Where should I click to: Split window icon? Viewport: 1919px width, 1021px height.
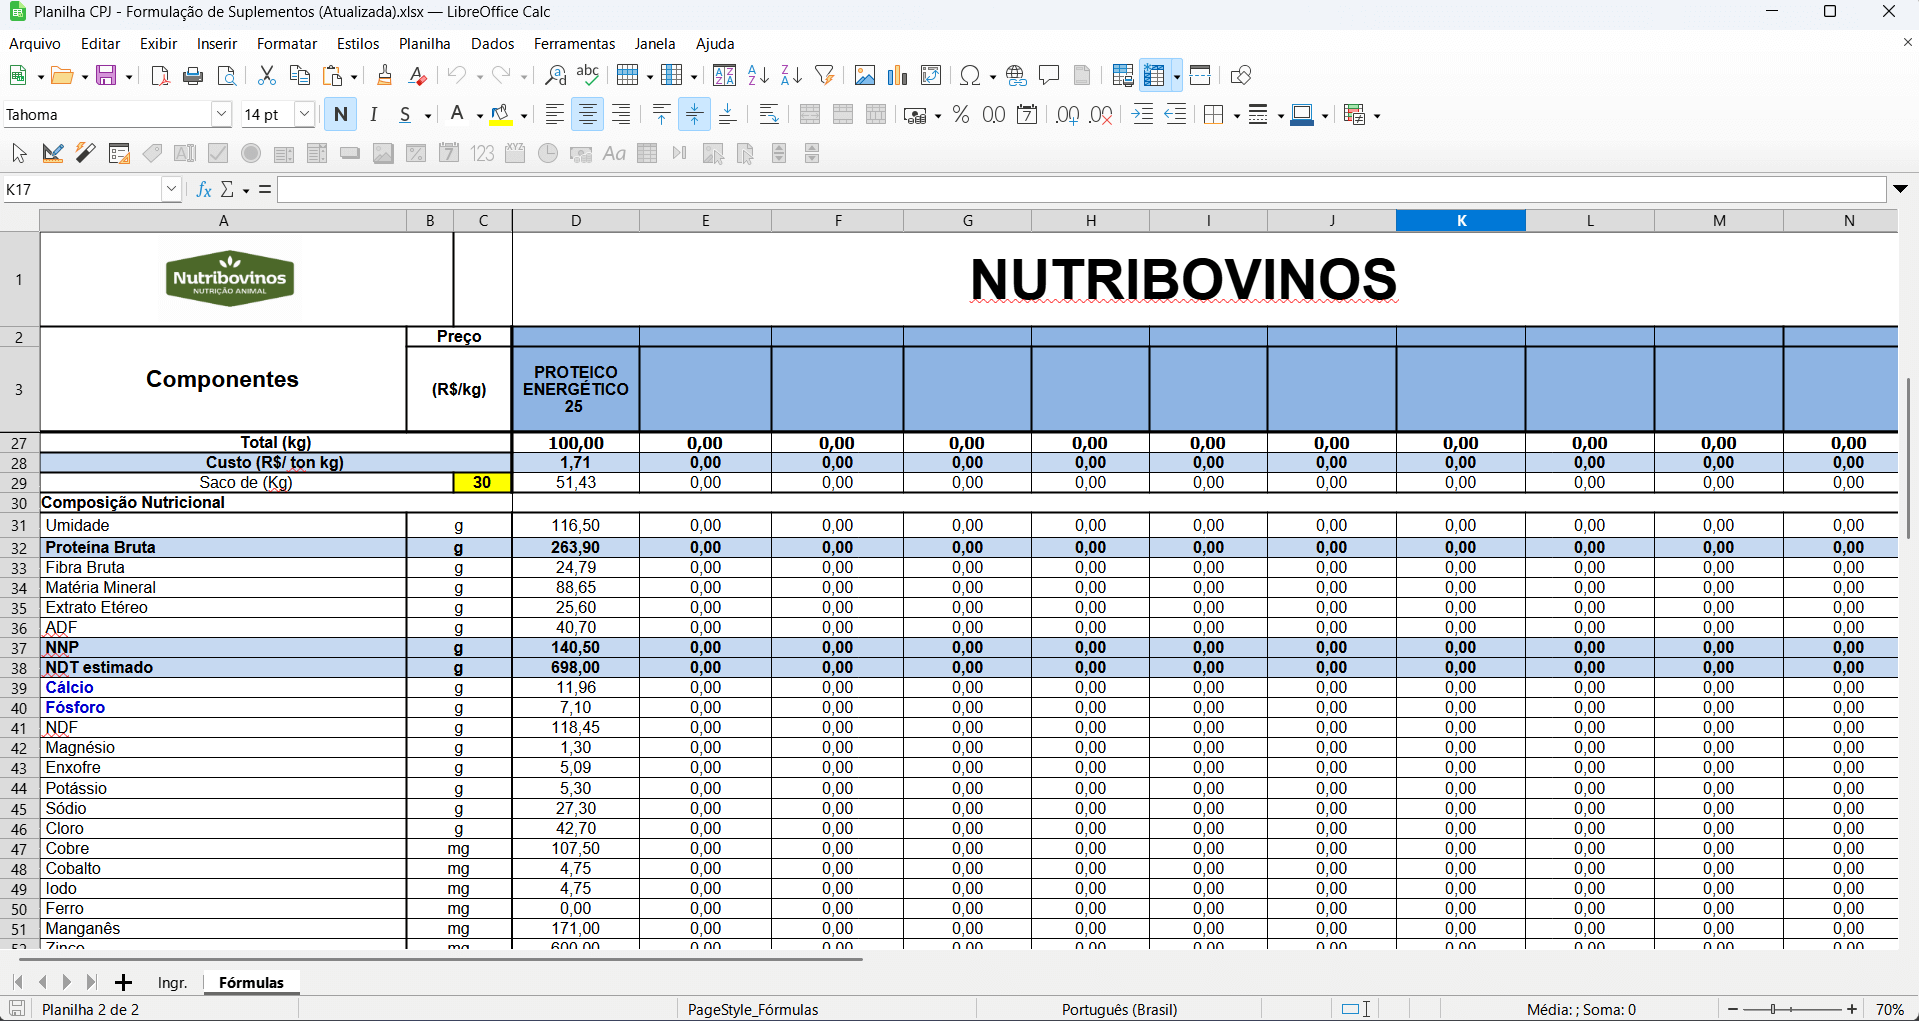(x=1201, y=76)
